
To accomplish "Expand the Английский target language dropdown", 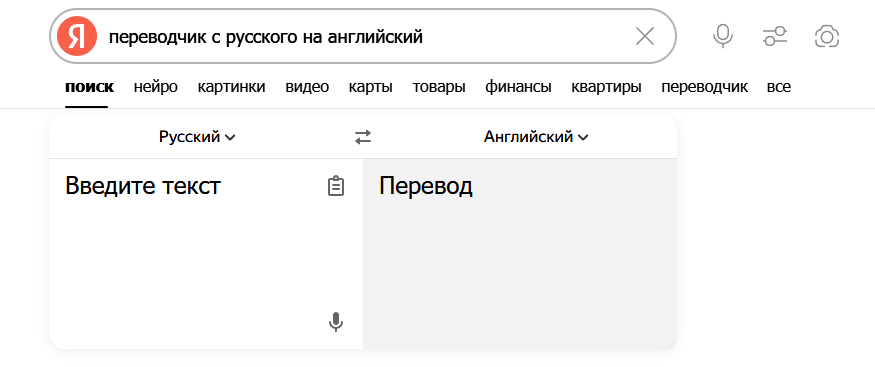I will tap(536, 137).
